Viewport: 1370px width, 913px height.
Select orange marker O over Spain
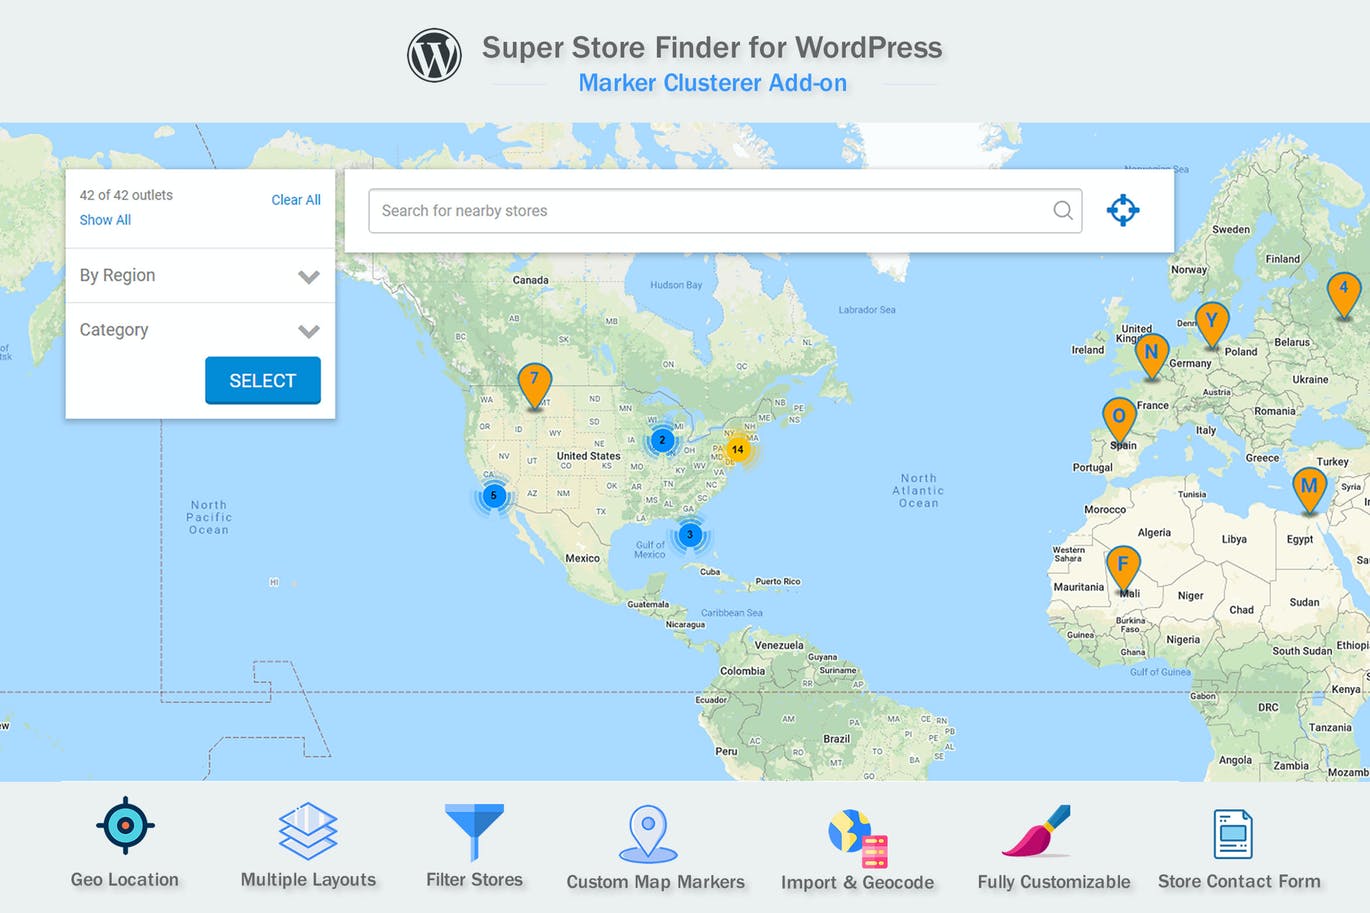click(x=1119, y=421)
